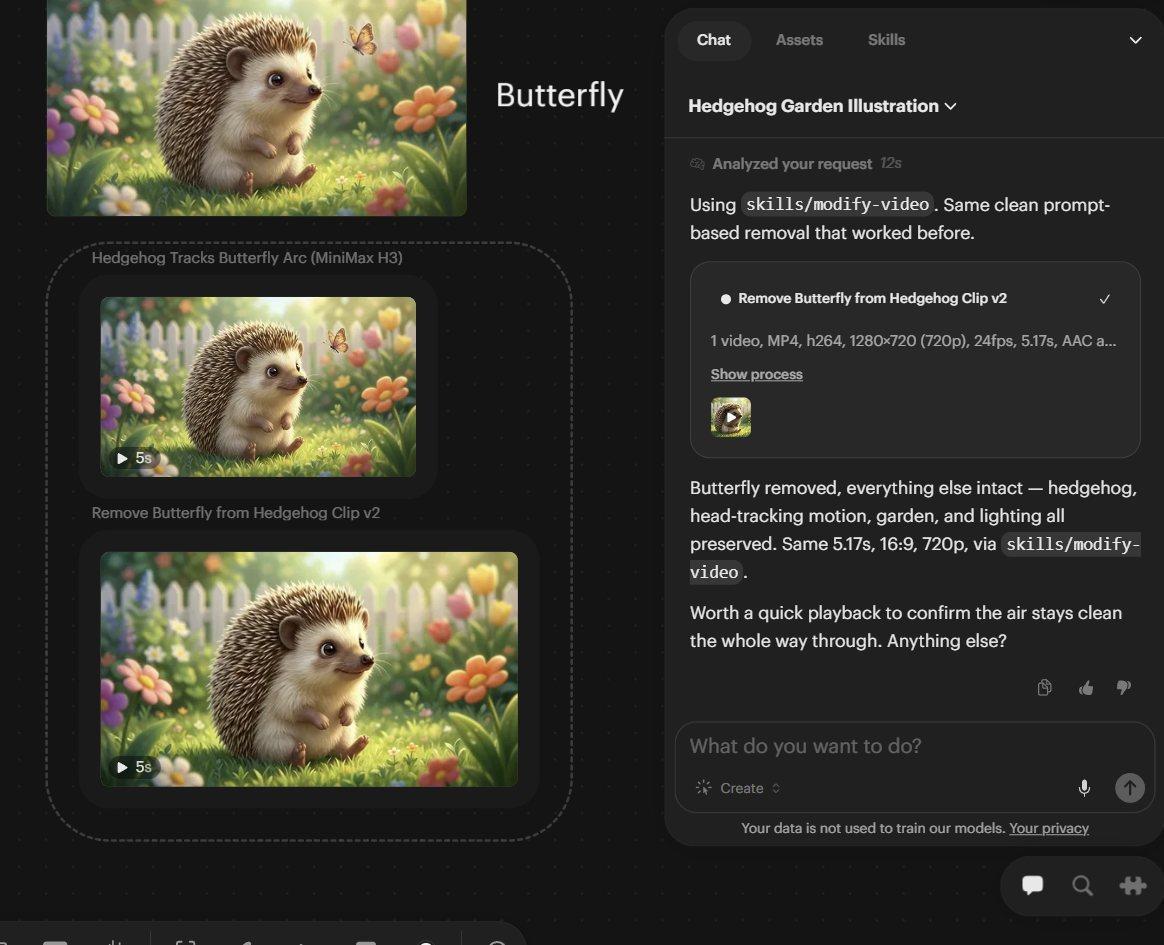1164x945 pixels.
Task: Switch to the Chat tab
Action: pos(713,40)
